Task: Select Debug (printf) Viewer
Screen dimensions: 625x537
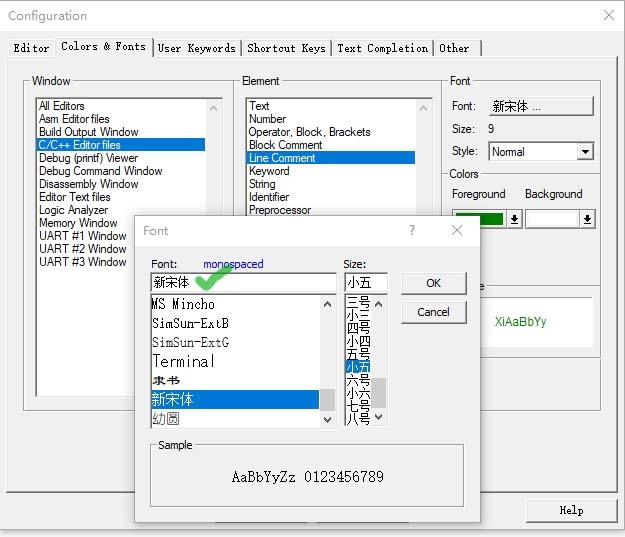Action: point(121,158)
